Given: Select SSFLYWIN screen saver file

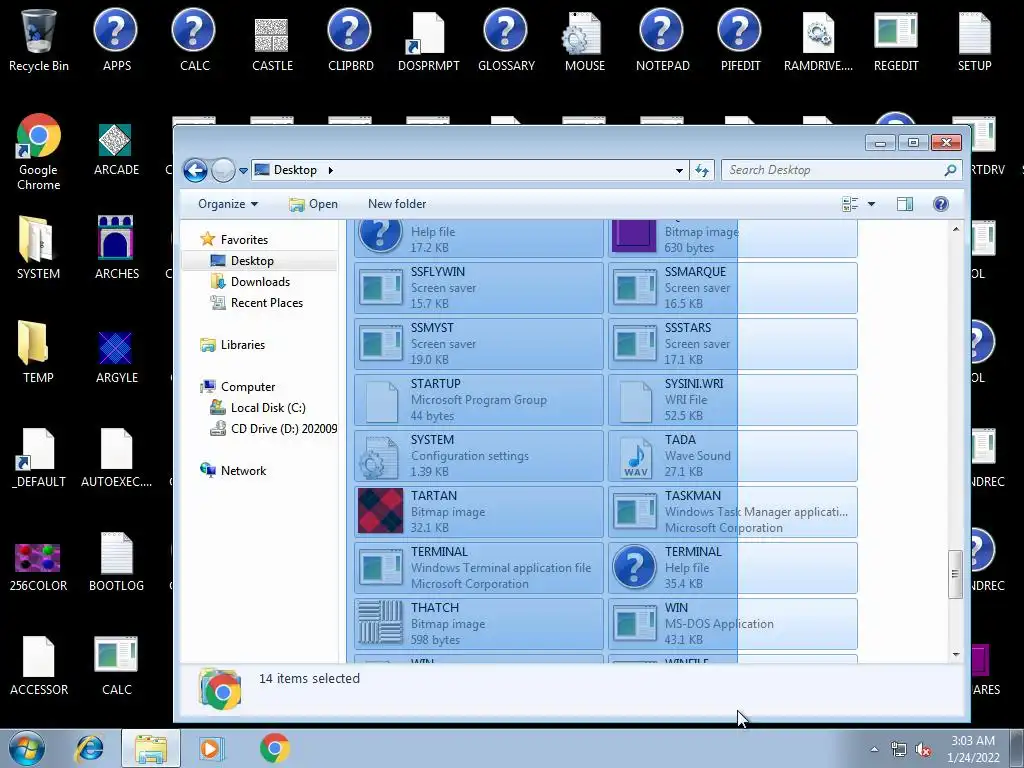Looking at the screenshot, I should coord(479,288).
